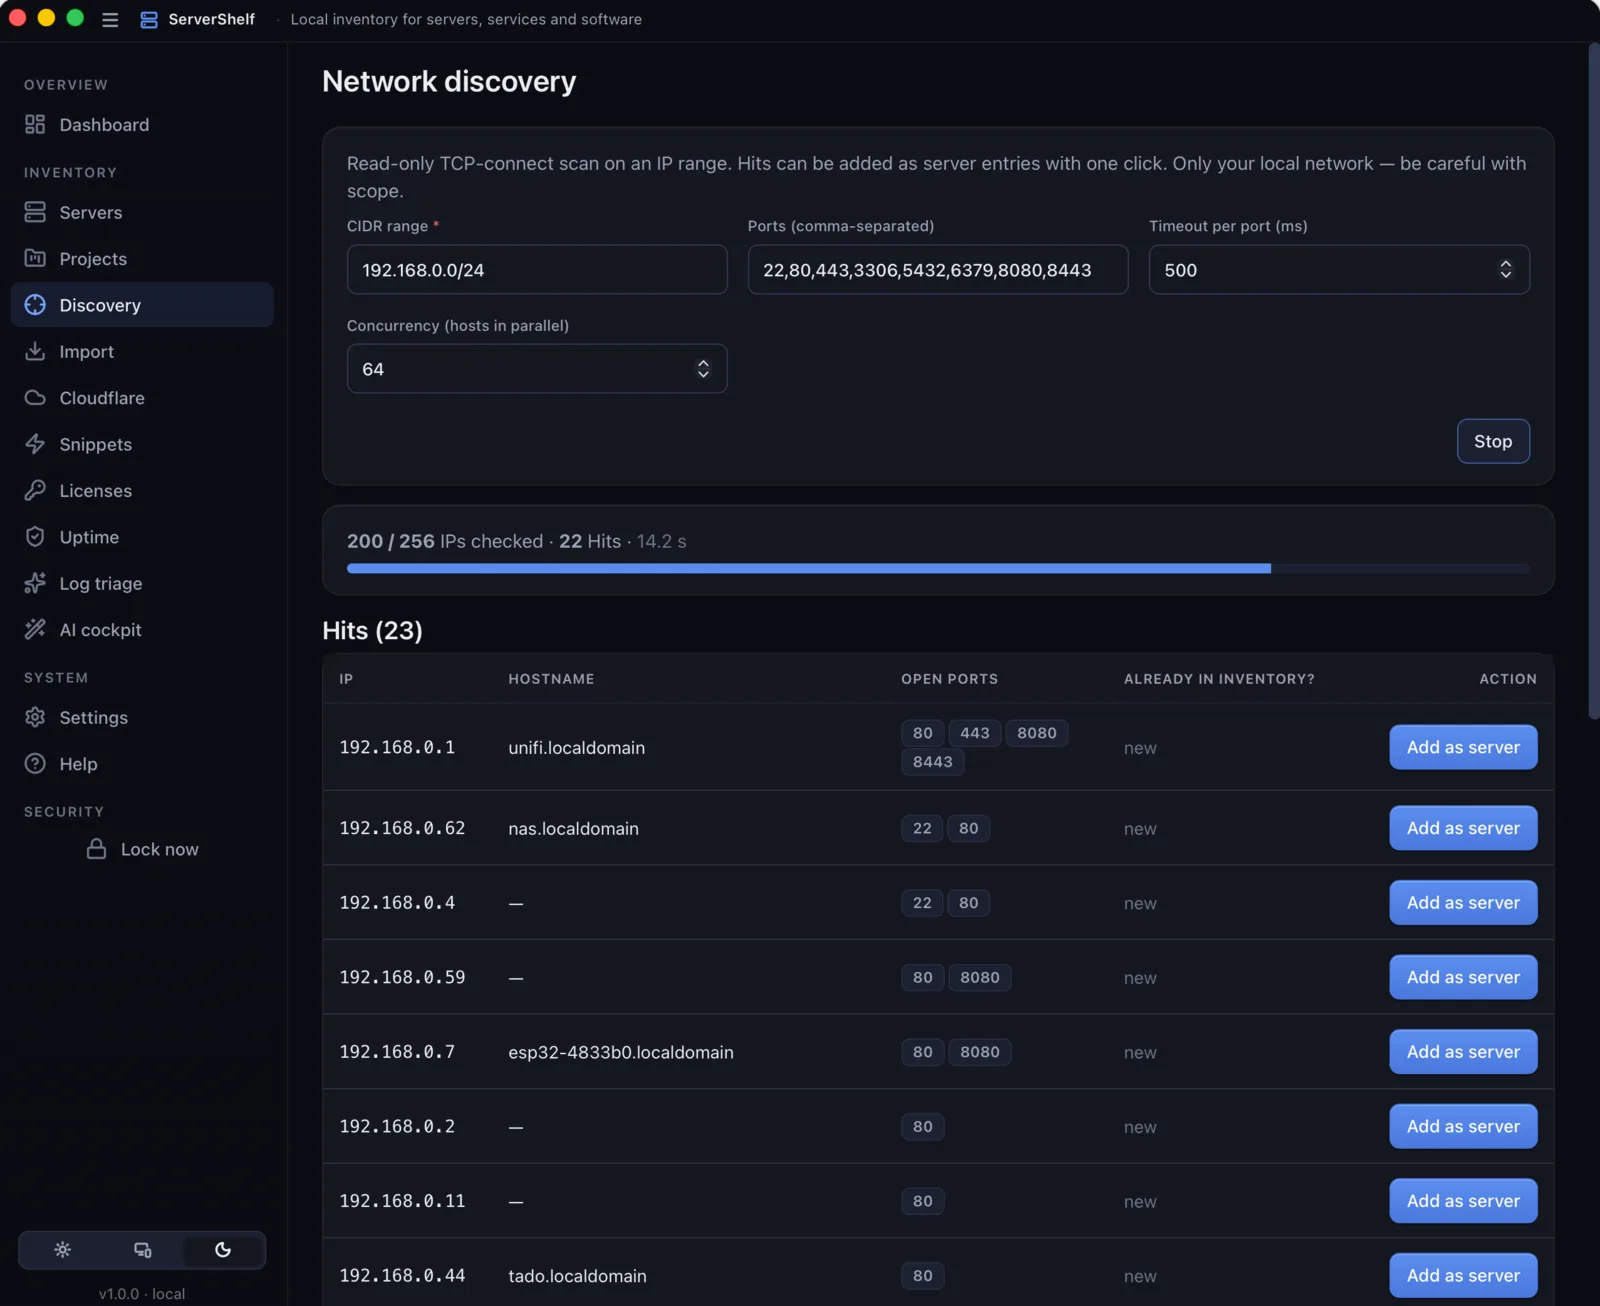Click port 8443 badge for unifi
1600x1306 pixels.
pos(932,762)
